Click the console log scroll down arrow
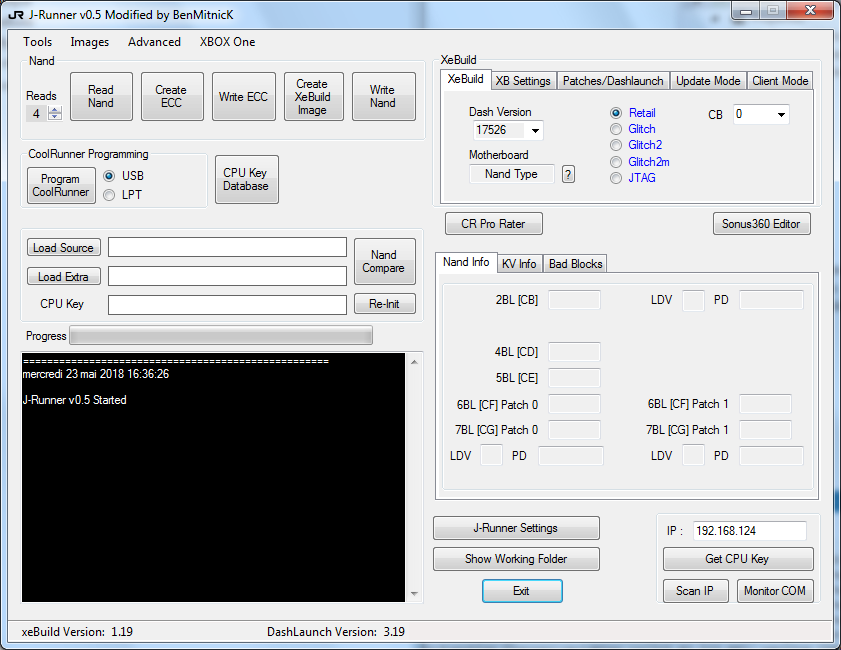Screen dimensions: 841x650 [x=414, y=594]
